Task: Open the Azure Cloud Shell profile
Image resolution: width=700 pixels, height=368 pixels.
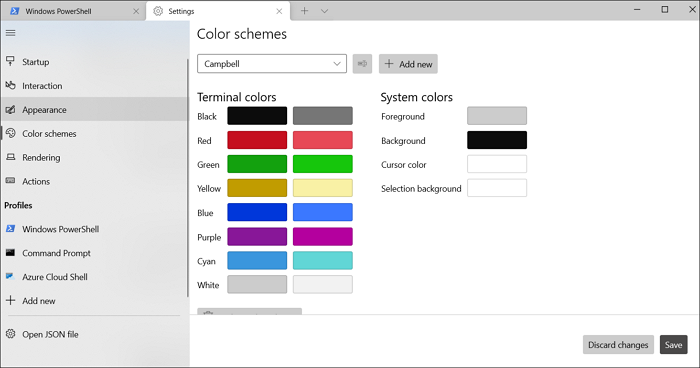Action: point(95,277)
